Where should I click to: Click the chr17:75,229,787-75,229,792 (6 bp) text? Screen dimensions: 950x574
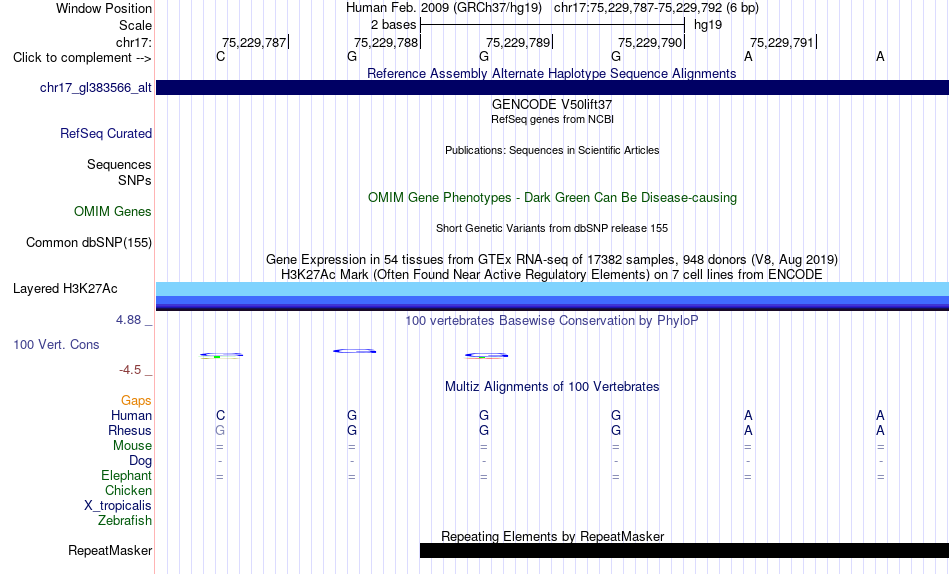(x=656, y=8)
